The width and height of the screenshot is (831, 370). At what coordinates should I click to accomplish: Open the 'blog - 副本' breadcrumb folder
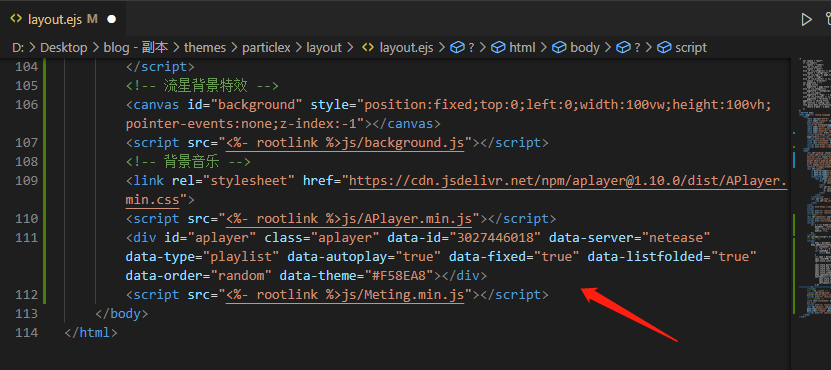pyautogui.click(x=136, y=48)
